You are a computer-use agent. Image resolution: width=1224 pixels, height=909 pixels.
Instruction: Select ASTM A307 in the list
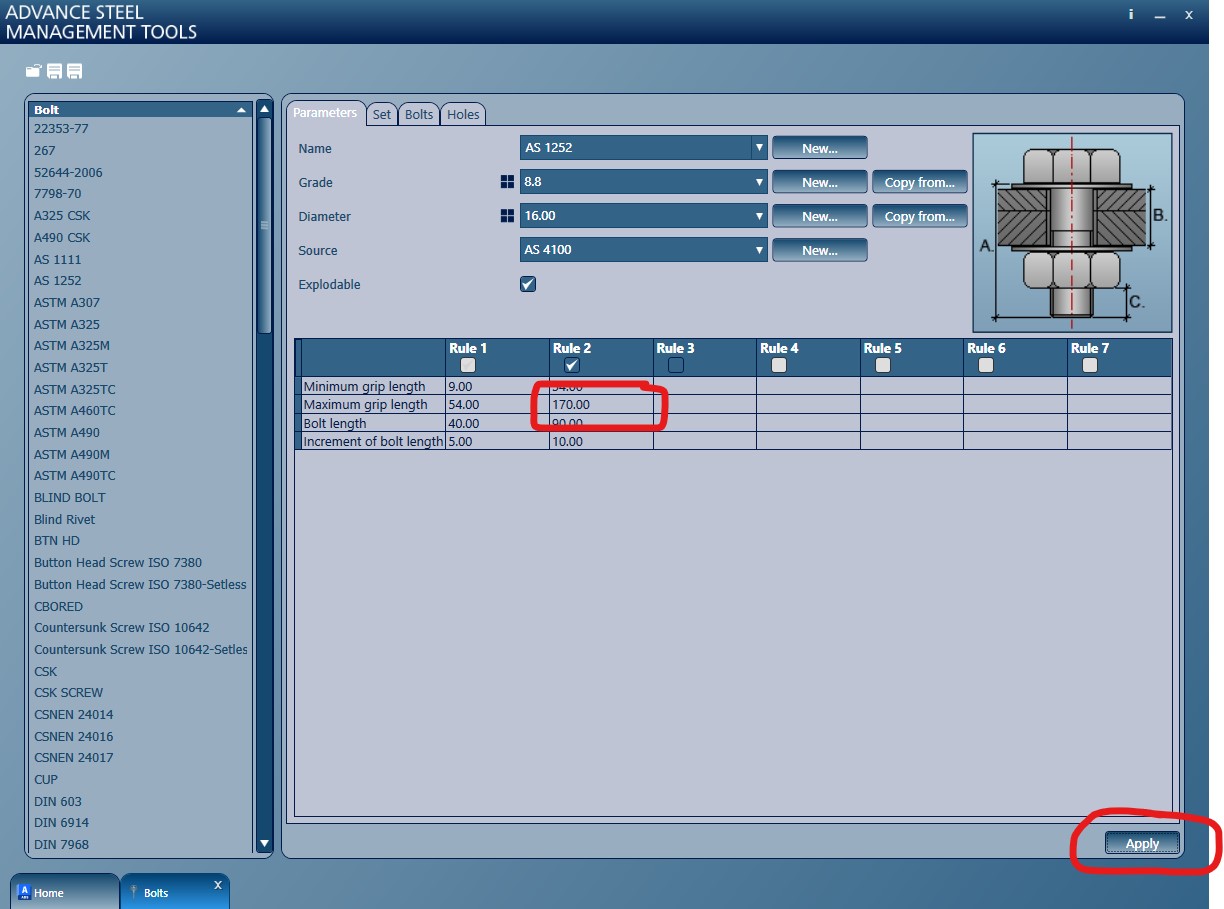pyautogui.click(x=67, y=302)
